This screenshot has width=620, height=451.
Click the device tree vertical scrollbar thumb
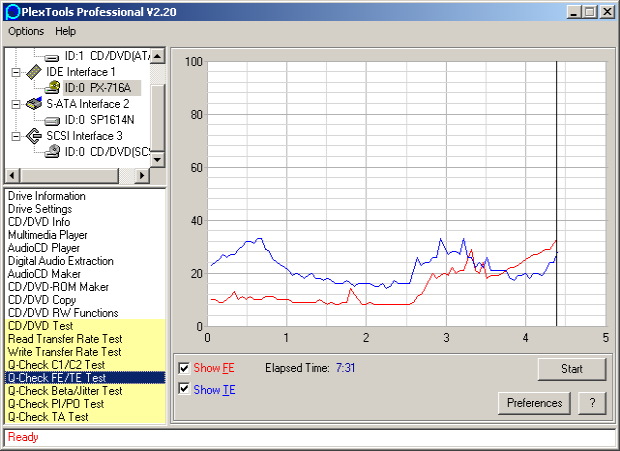[x=157, y=117]
